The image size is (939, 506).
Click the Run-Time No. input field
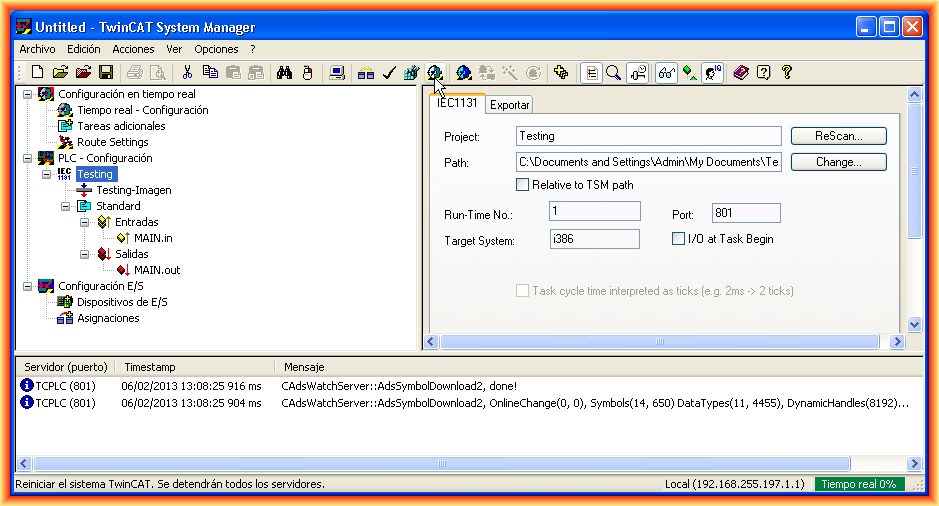(x=594, y=211)
